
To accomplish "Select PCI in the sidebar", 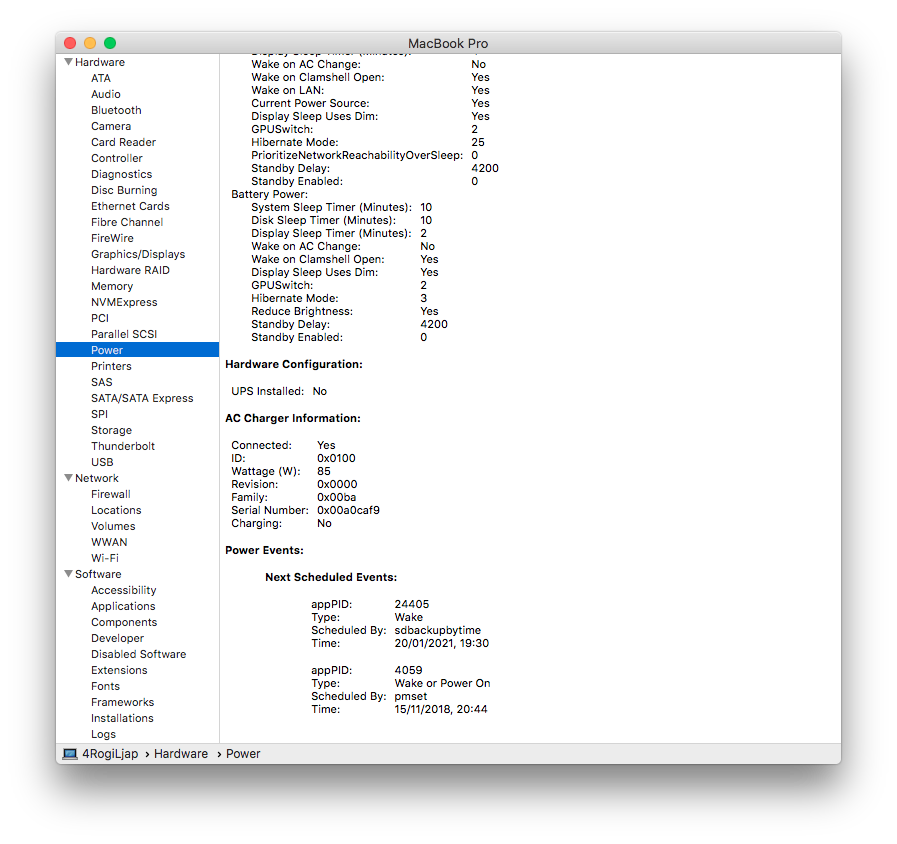I will (x=100, y=319).
